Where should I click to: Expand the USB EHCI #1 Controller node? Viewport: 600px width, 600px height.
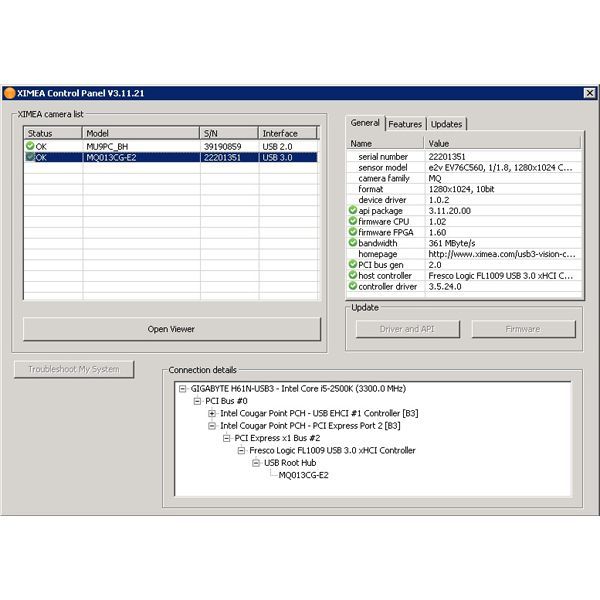[x=212, y=413]
